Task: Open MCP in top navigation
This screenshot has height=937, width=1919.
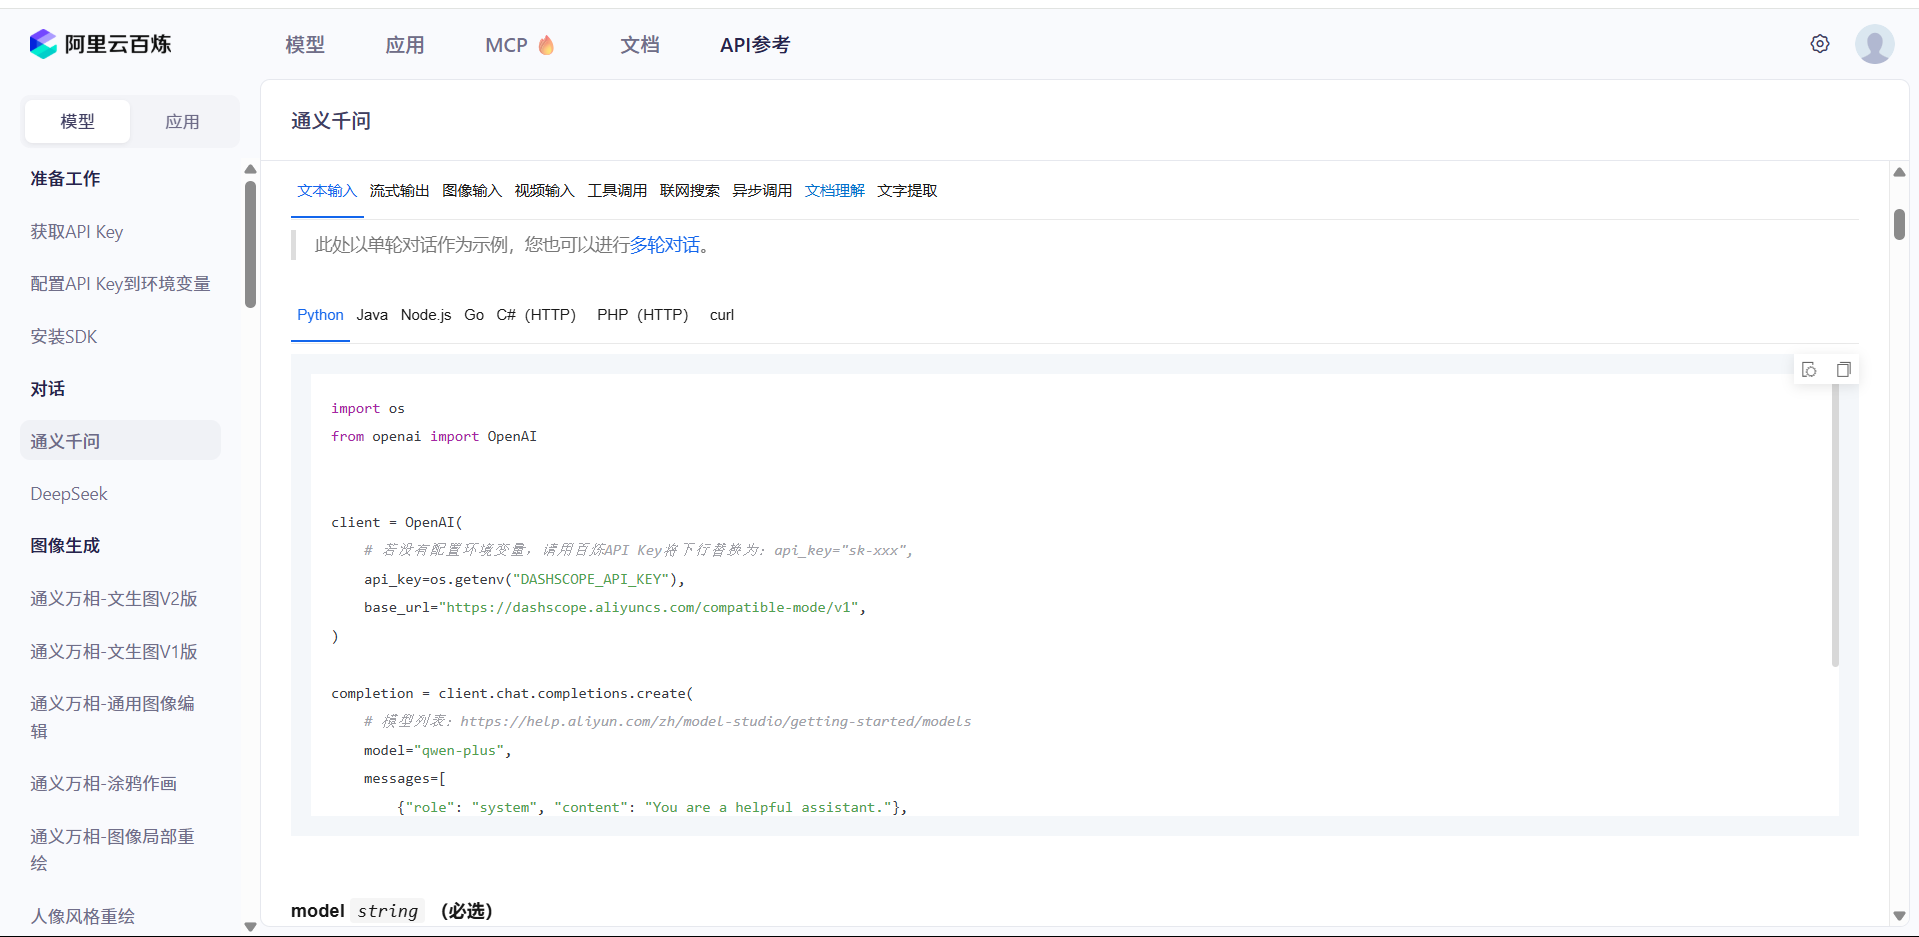Action: coord(506,45)
